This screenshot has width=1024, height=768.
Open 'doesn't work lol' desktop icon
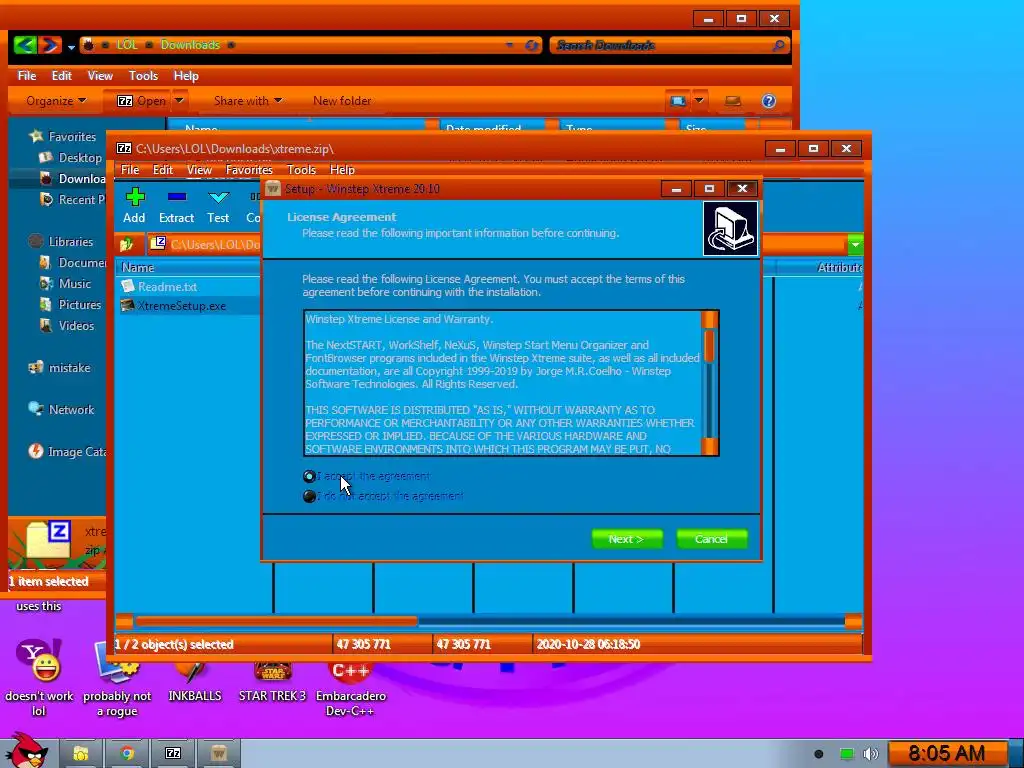(x=39, y=679)
